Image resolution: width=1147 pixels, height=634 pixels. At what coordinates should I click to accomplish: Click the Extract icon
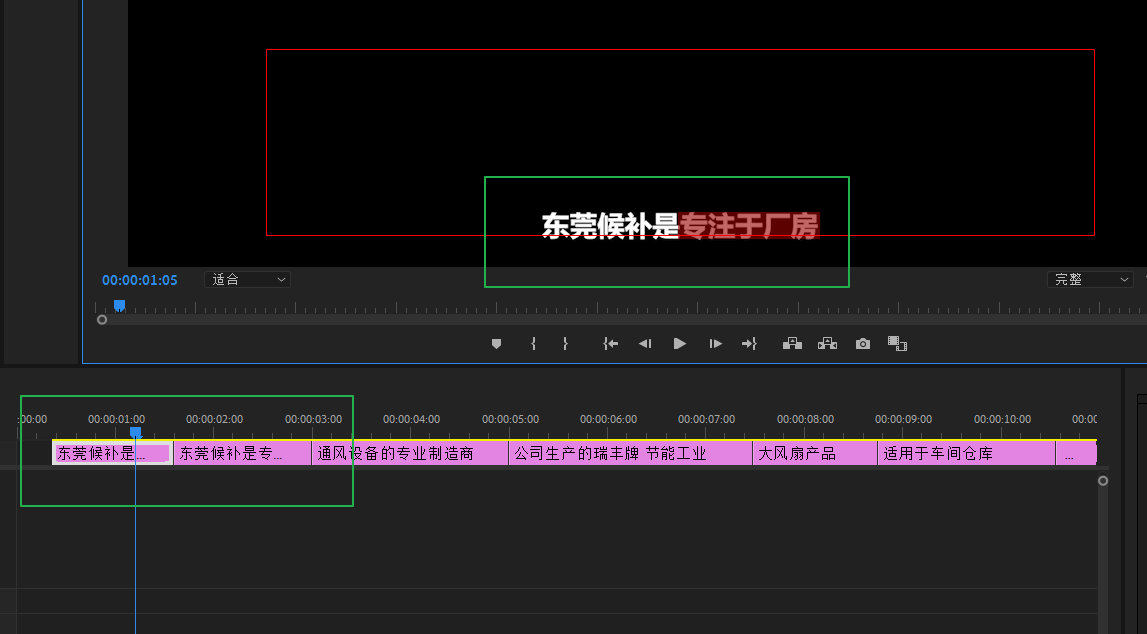pyautogui.click(x=827, y=344)
